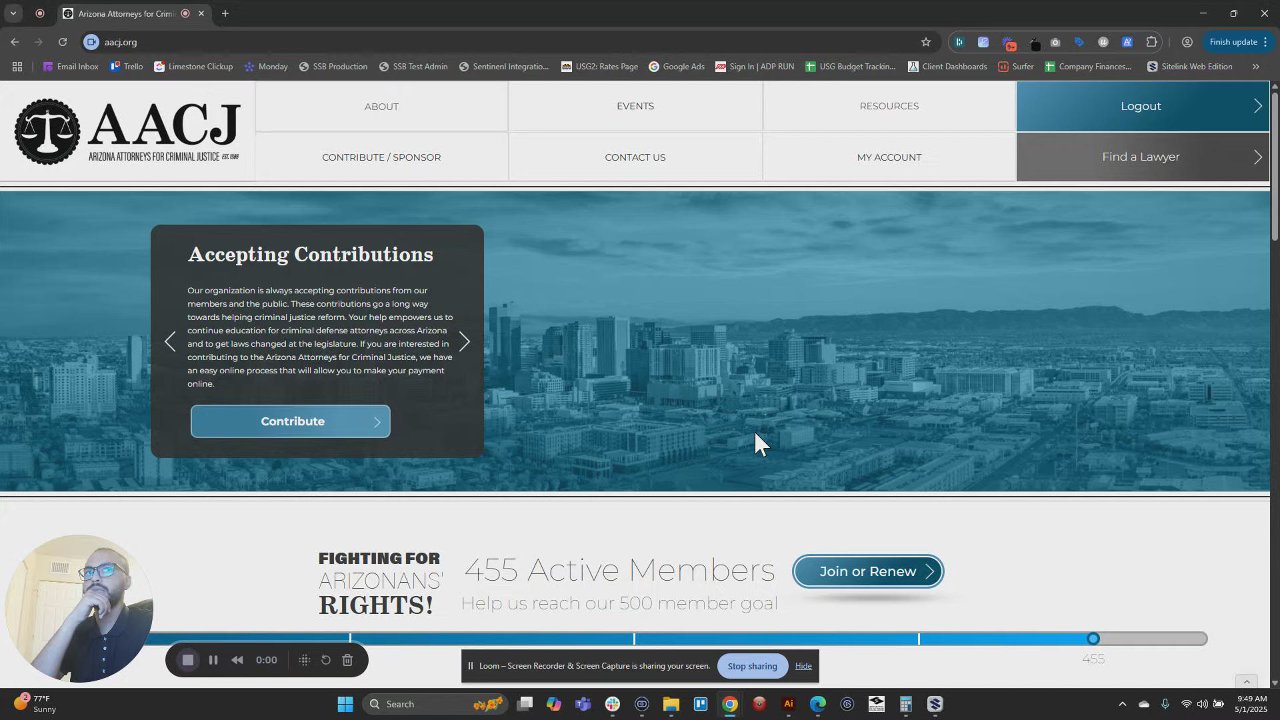Stop the Loom recording
Image resolution: width=1280 pixels, height=720 pixels.
point(187,660)
